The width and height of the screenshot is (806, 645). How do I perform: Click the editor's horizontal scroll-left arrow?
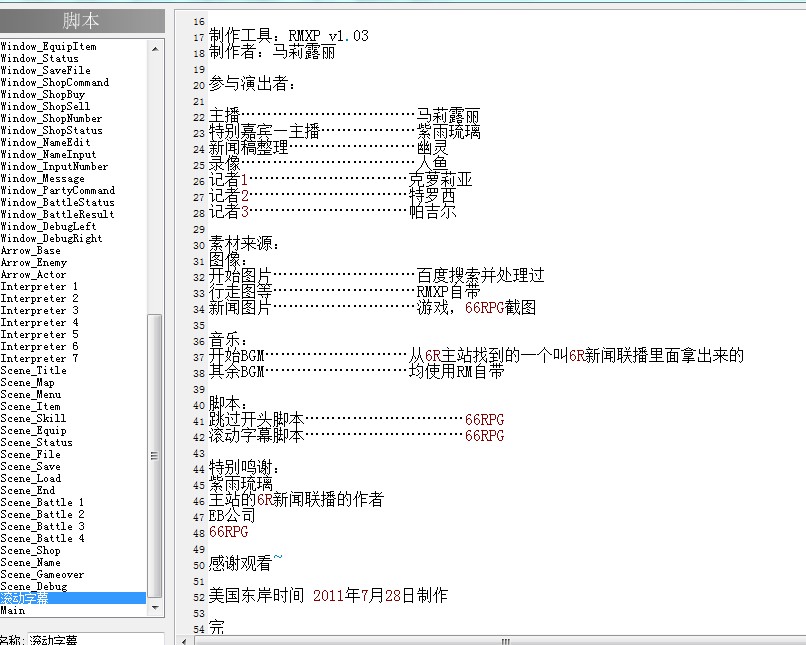(184, 640)
